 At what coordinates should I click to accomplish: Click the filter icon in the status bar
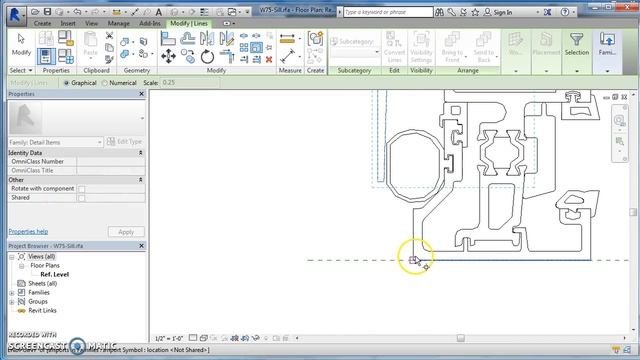point(616,349)
